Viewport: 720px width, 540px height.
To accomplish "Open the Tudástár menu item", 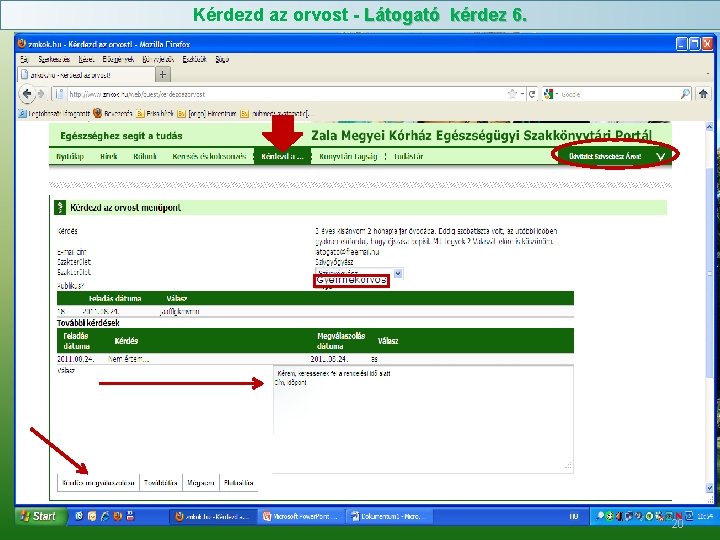I will (x=408, y=157).
